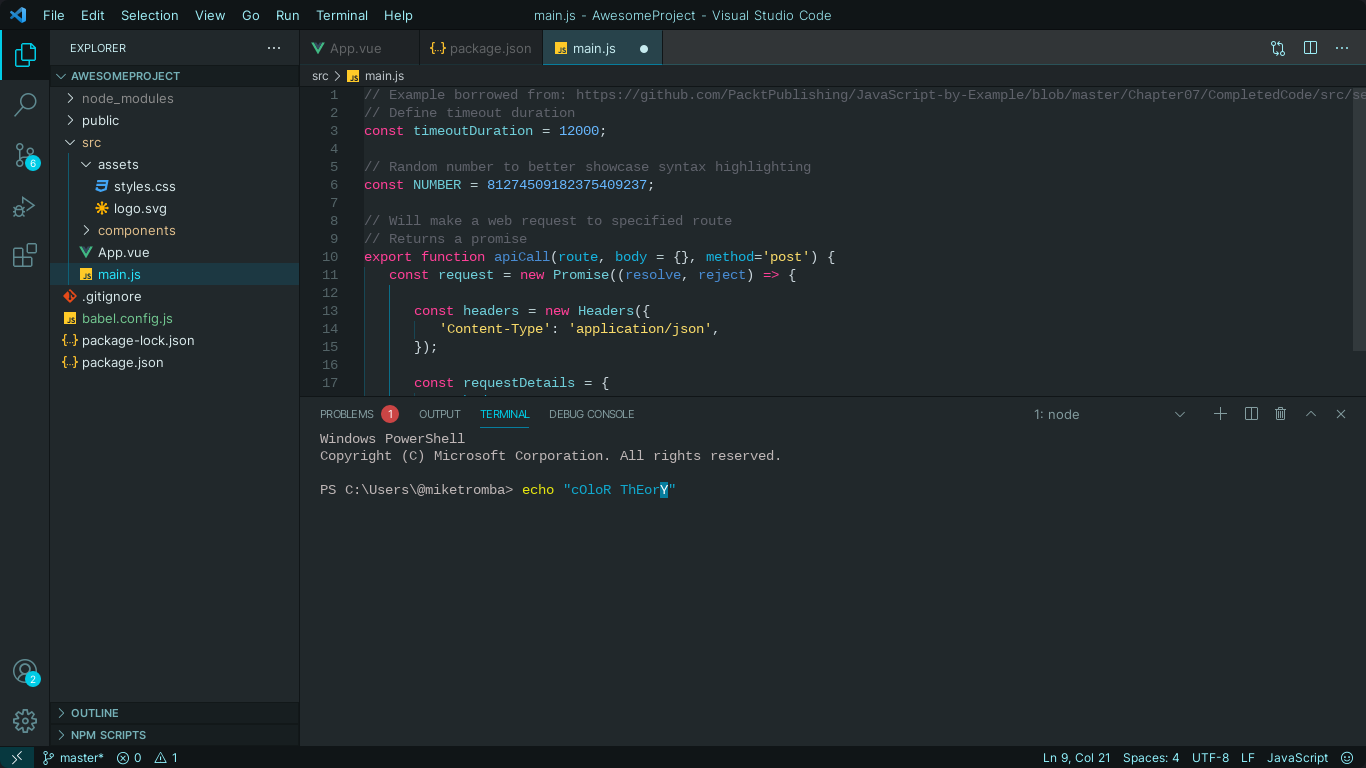Open Source Control view with 6 changes
Image resolution: width=1366 pixels, height=768 pixels.
tap(25, 155)
